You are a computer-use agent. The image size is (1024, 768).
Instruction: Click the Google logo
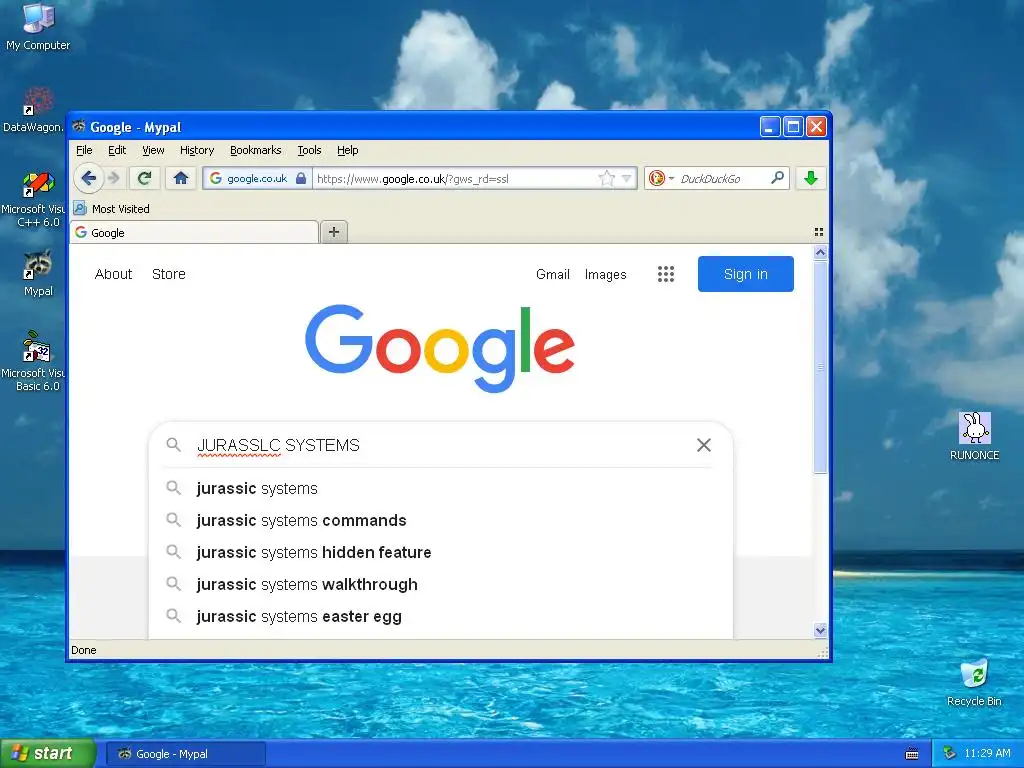pos(440,347)
